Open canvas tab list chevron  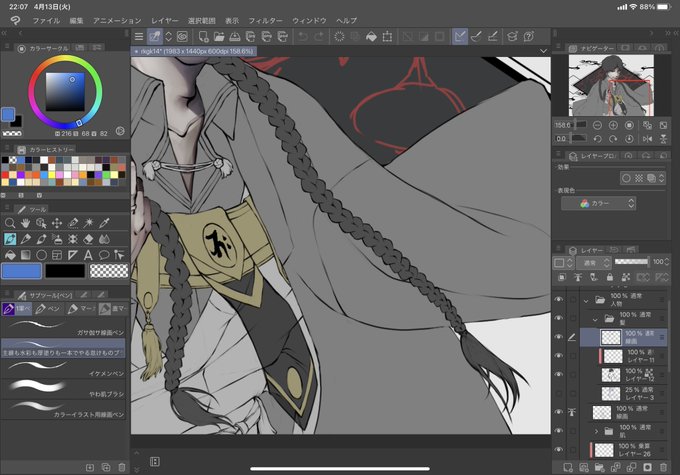pyautogui.click(x=543, y=51)
